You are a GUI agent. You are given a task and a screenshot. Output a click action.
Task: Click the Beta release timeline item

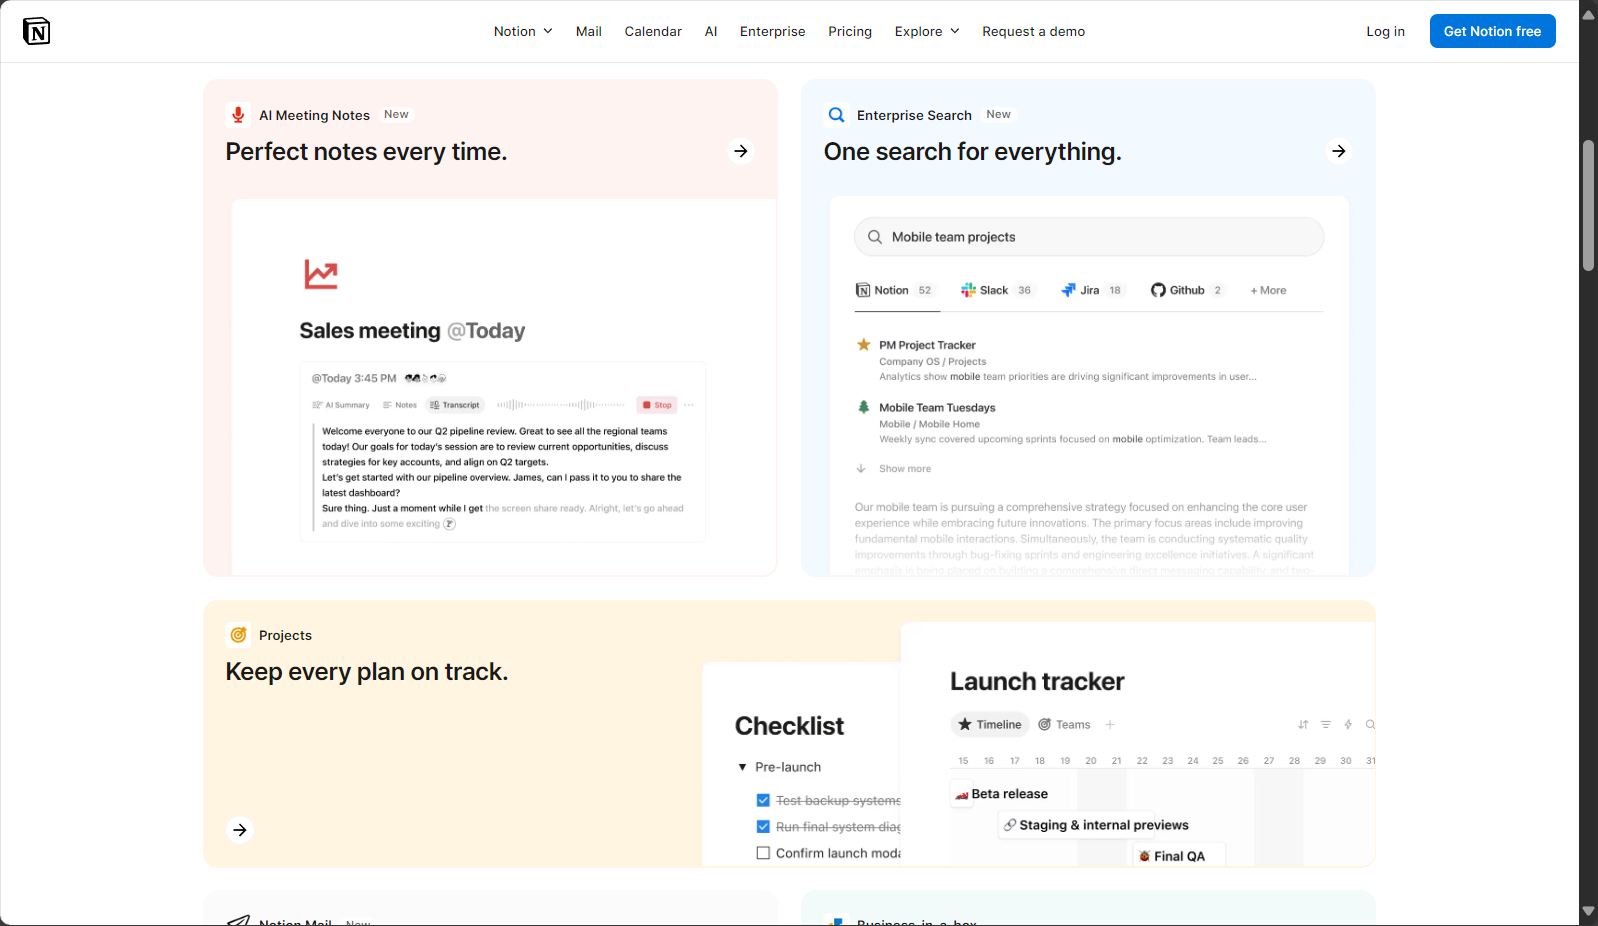coord(1001,794)
